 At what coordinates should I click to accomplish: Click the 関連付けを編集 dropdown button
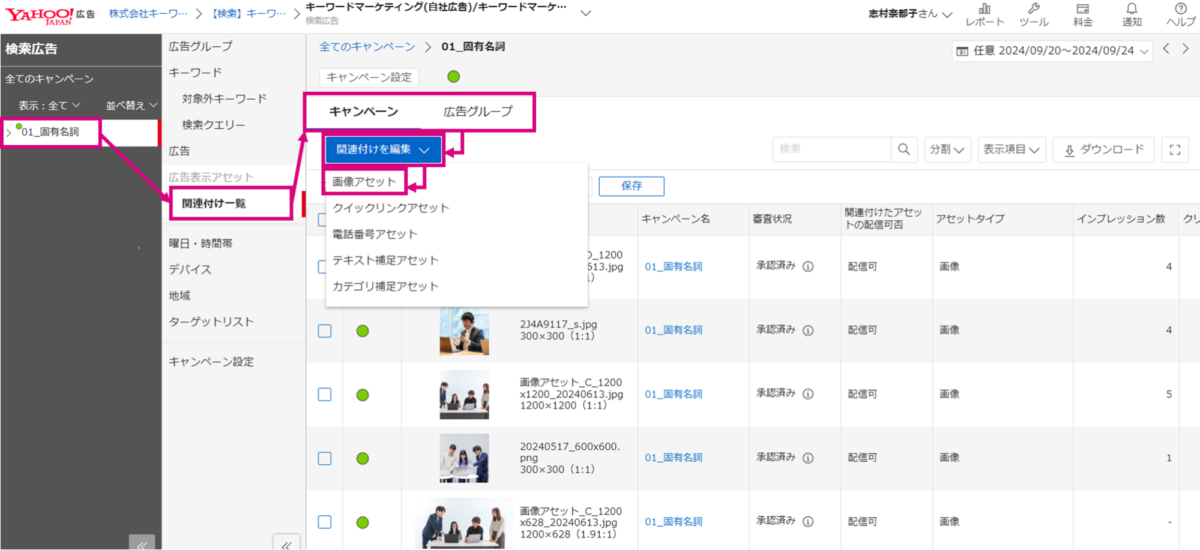pyautogui.click(x=383, y=149)
